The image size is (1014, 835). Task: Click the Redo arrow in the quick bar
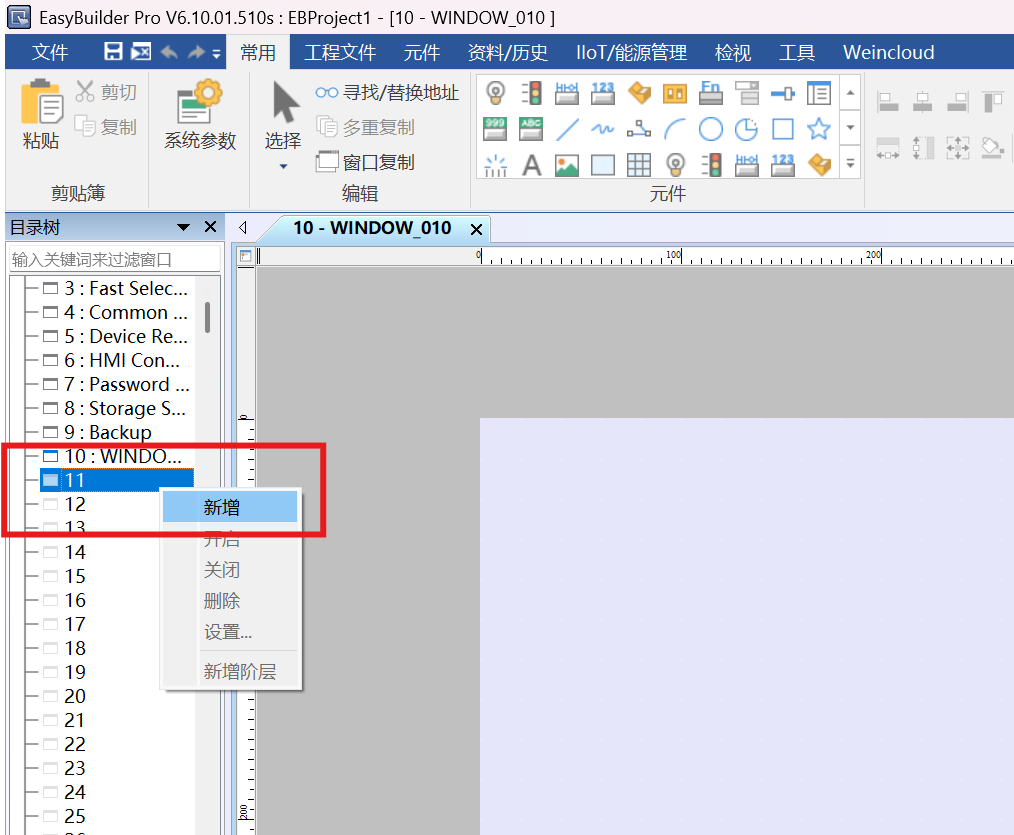click(196, 52)
